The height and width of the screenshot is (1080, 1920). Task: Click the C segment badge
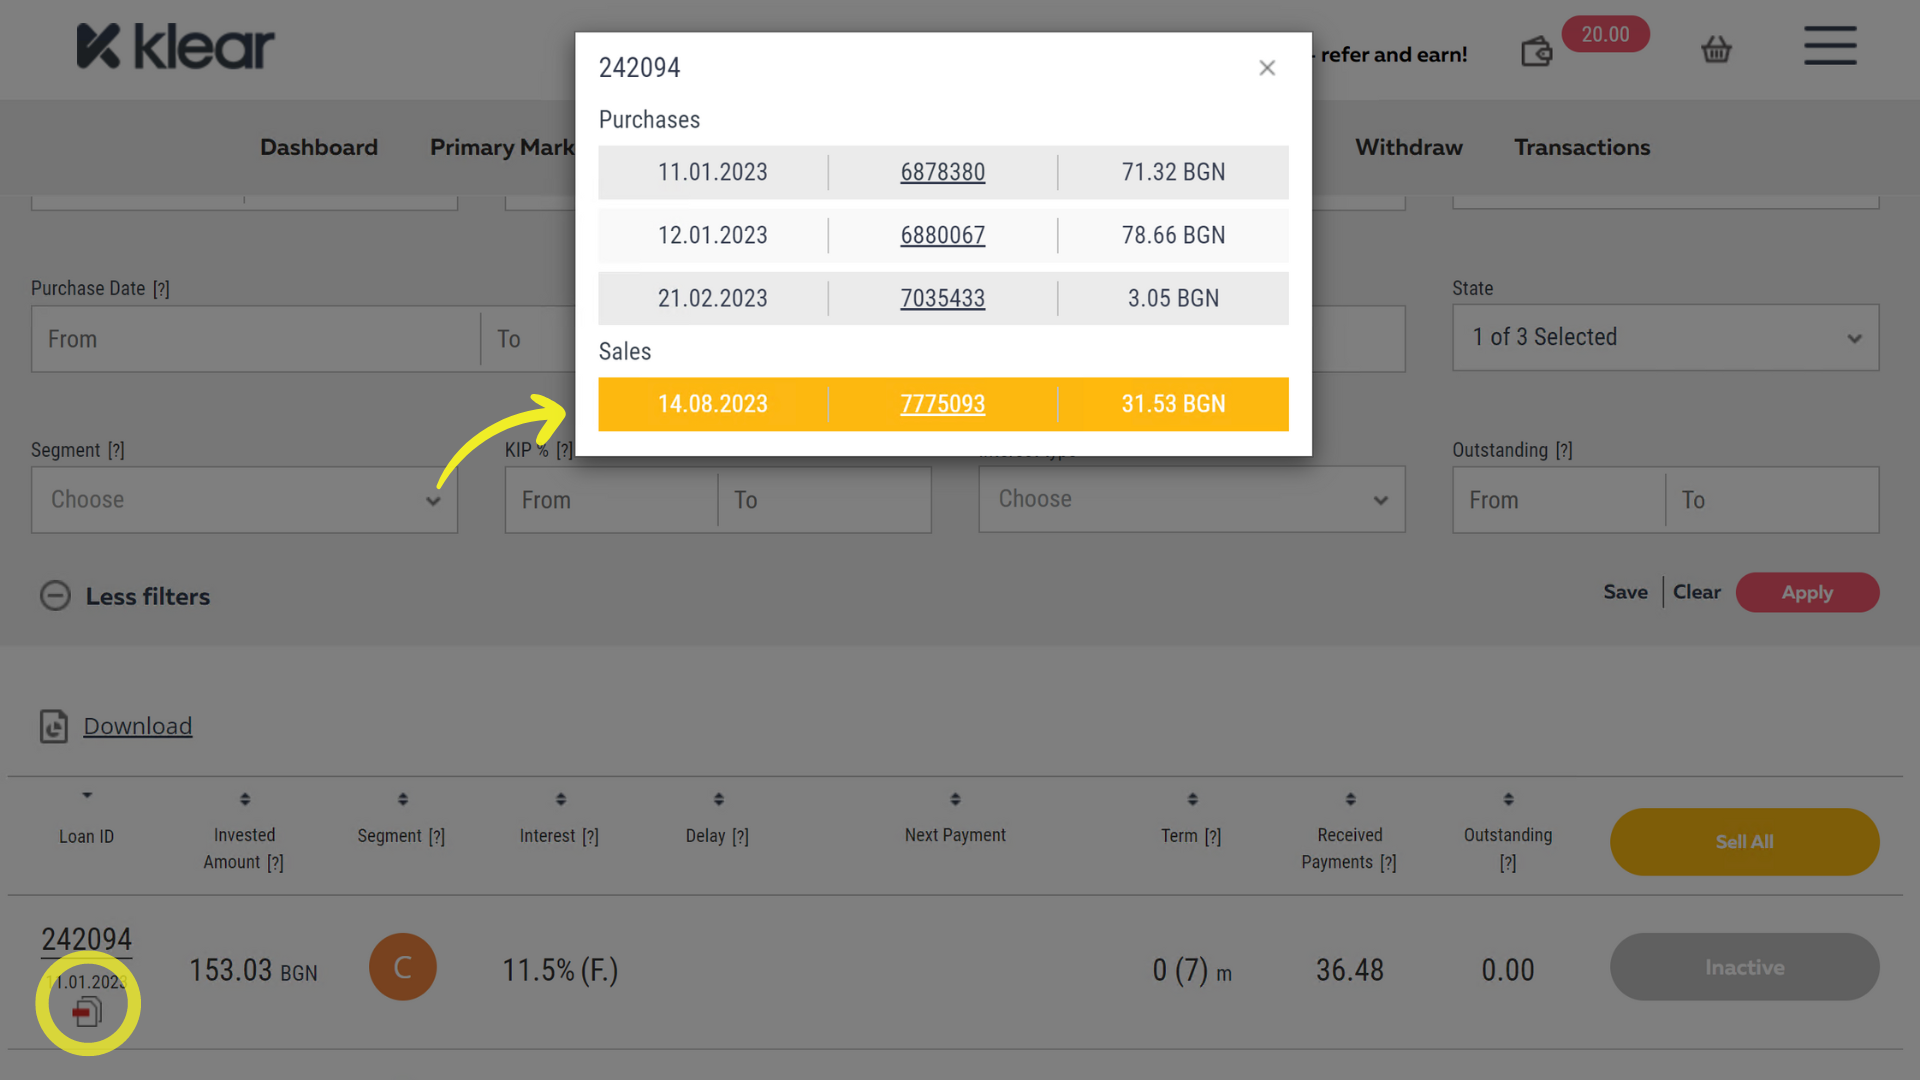click(x=402, y=967)
